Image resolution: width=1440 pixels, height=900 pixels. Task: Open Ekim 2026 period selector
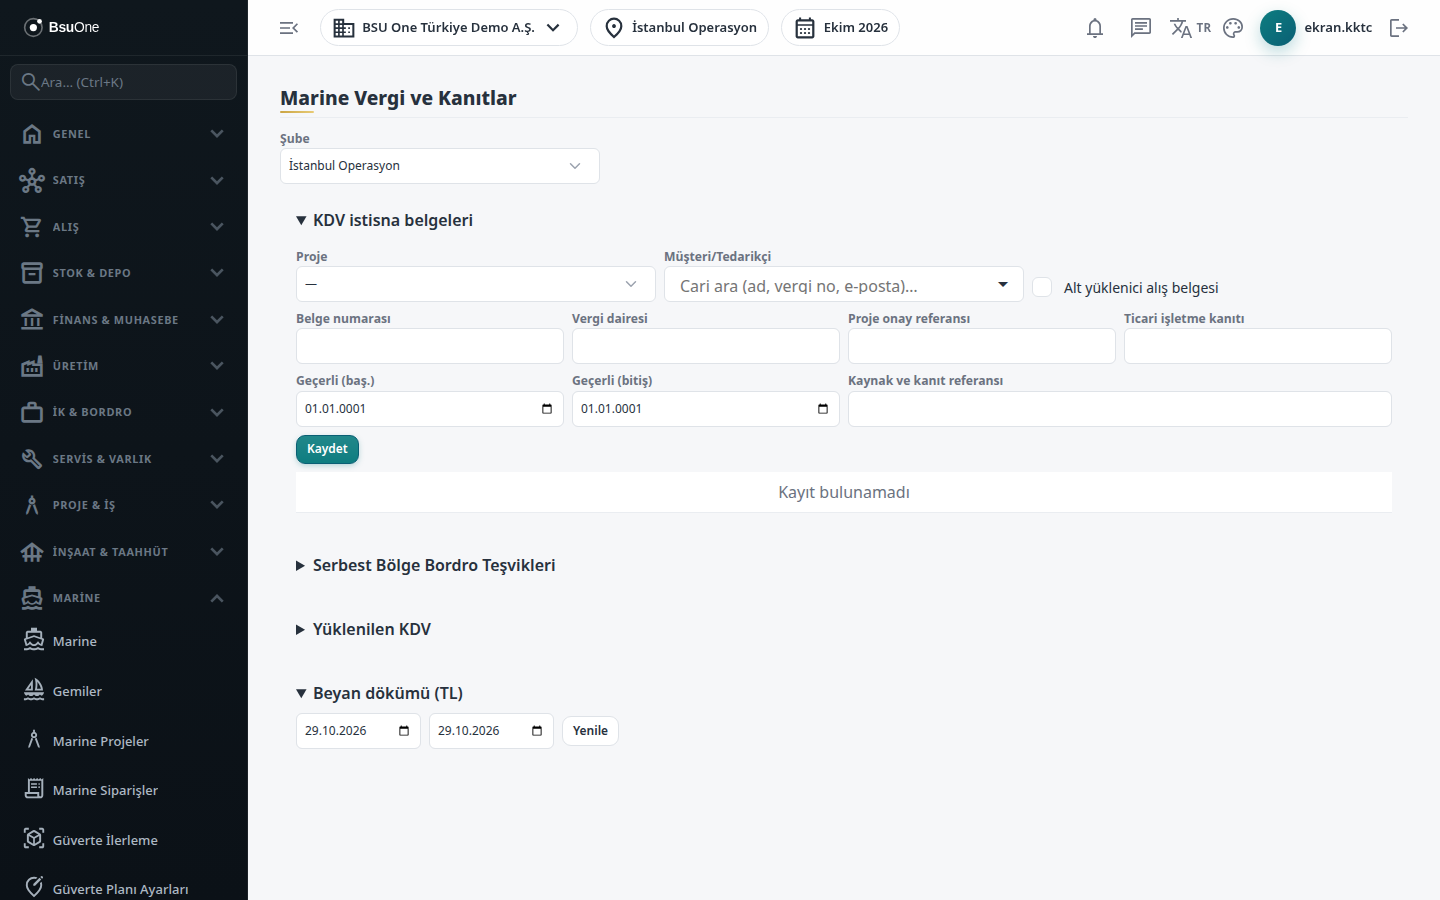(840, 28)
